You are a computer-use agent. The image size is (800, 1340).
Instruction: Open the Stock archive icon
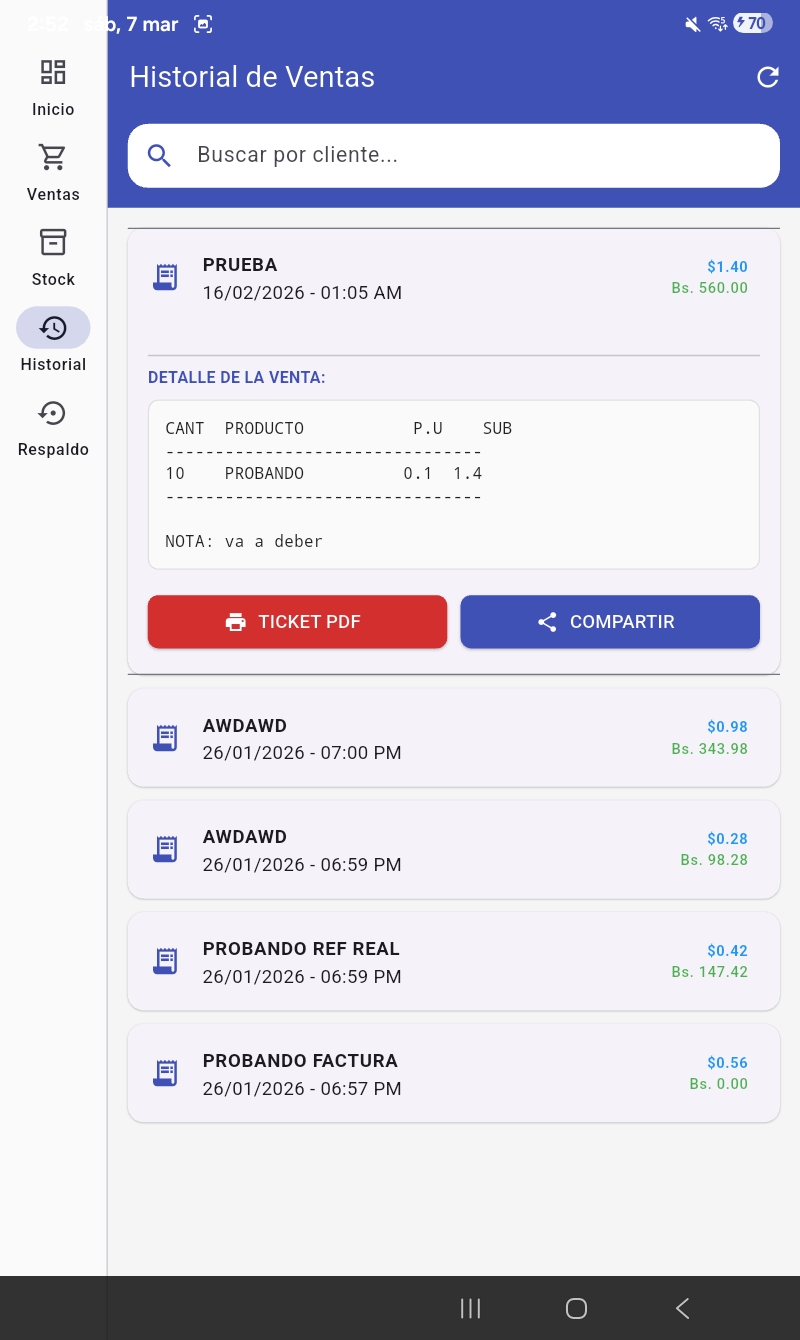(53, 242)
